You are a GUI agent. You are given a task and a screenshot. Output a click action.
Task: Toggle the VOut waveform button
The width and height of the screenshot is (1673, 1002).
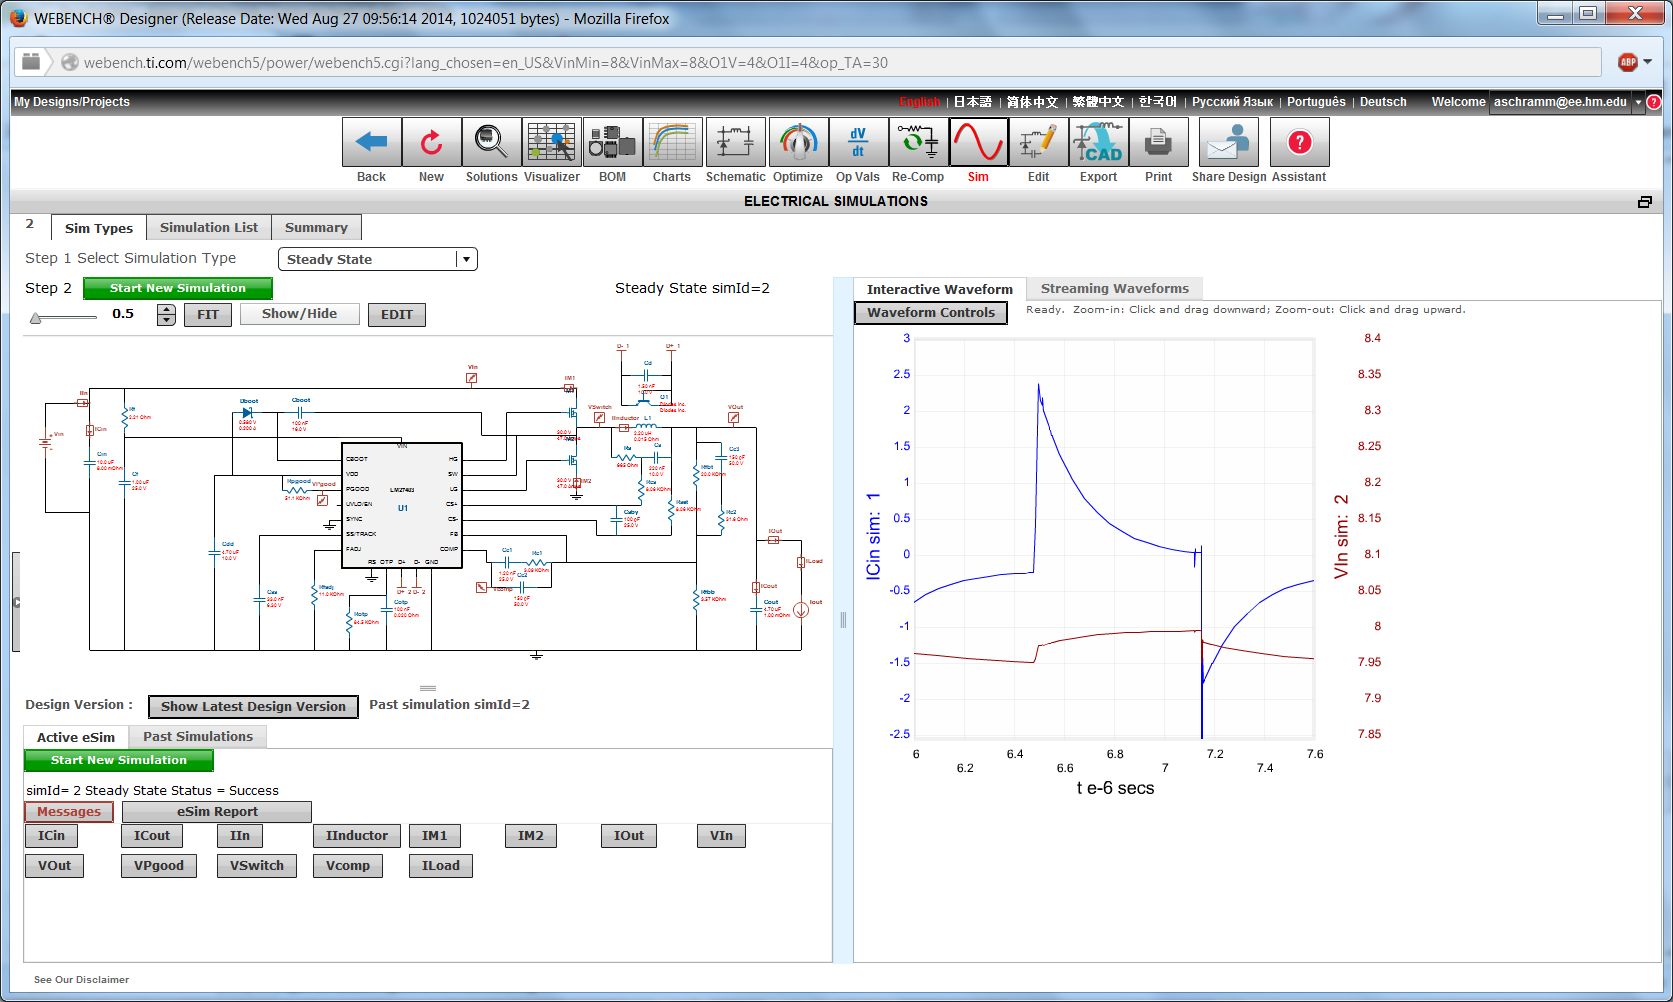point(55,866)
